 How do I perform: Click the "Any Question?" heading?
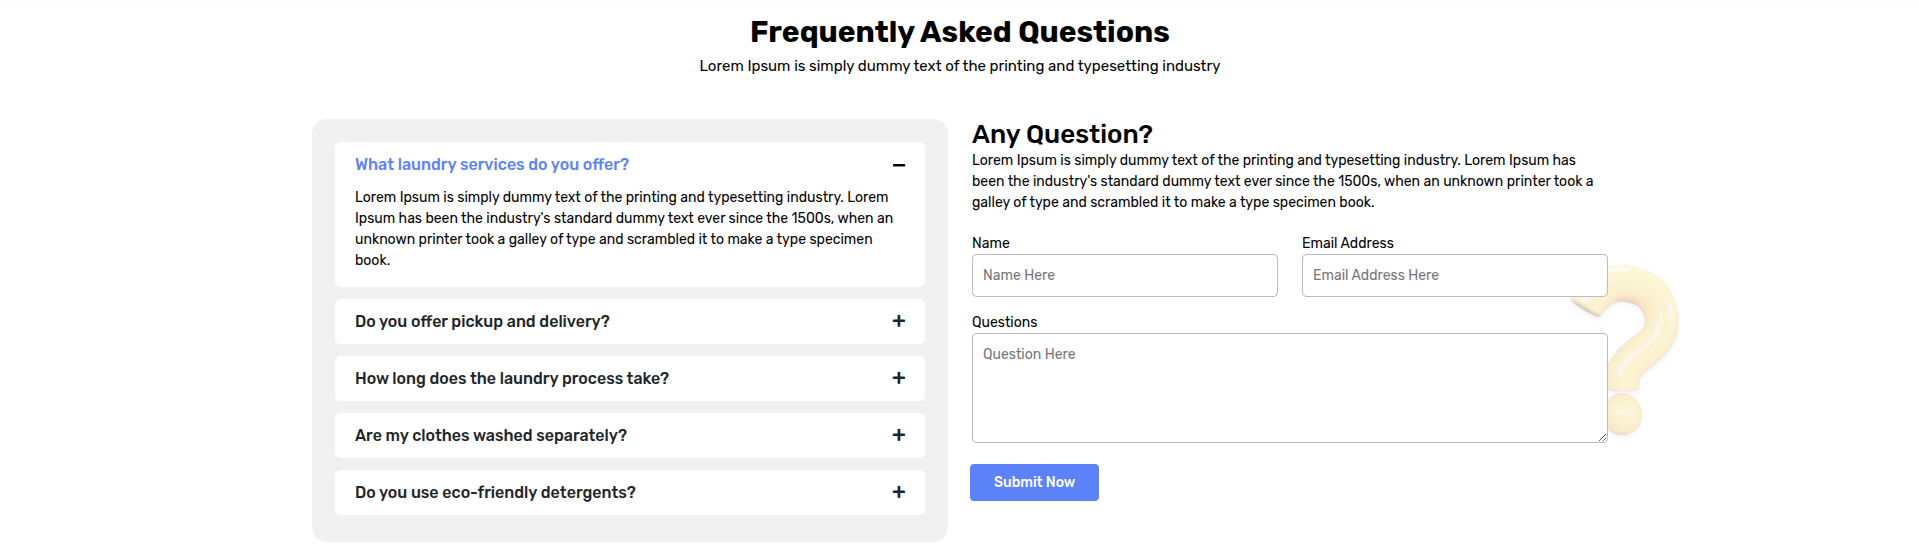(x=1061, y=134)
